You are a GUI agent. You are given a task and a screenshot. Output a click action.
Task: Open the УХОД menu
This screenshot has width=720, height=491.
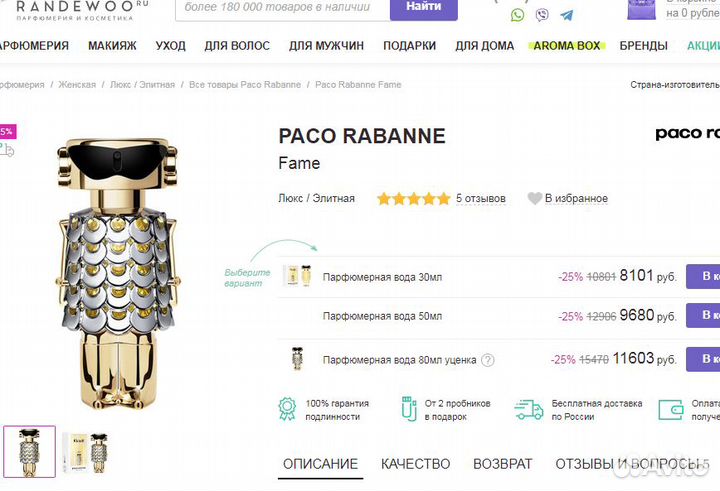[171, 46]
